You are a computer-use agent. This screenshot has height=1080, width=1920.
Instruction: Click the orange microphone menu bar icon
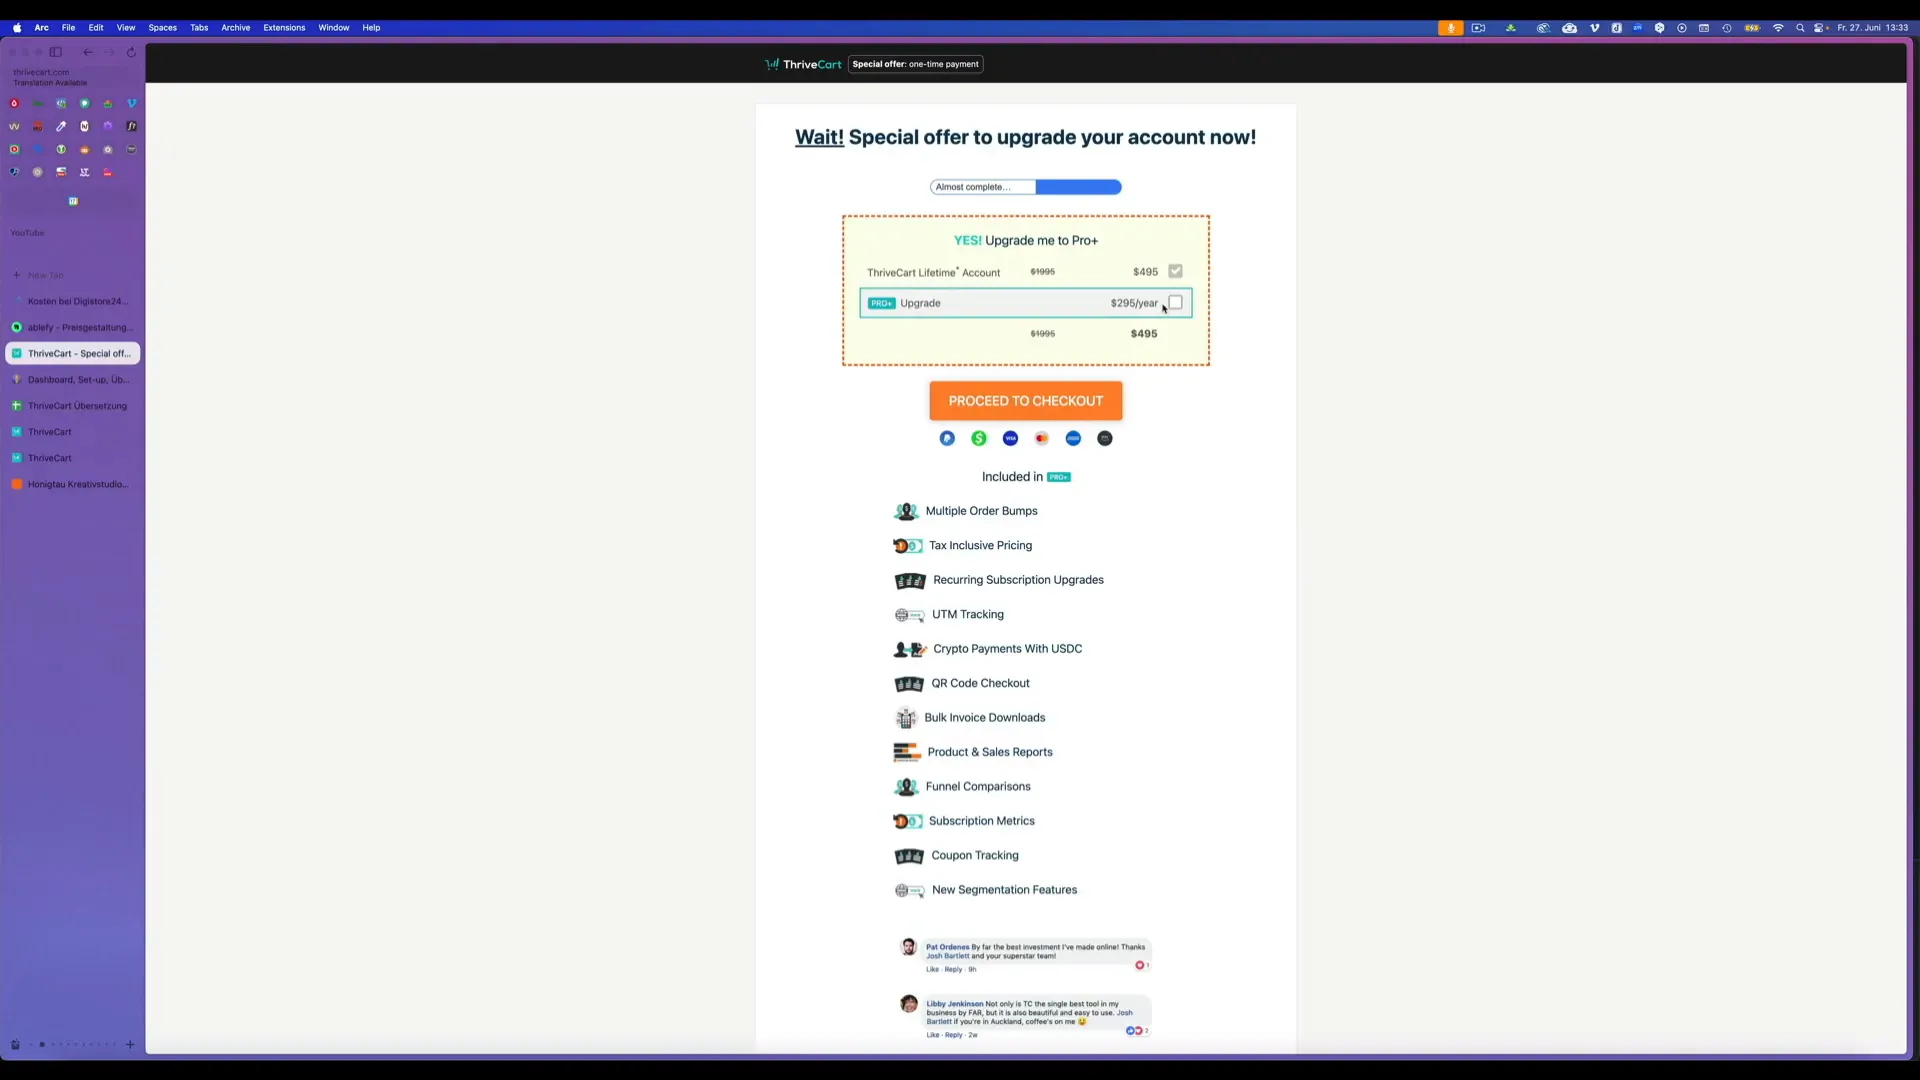pyautogui.click(x=1451, y=28)
